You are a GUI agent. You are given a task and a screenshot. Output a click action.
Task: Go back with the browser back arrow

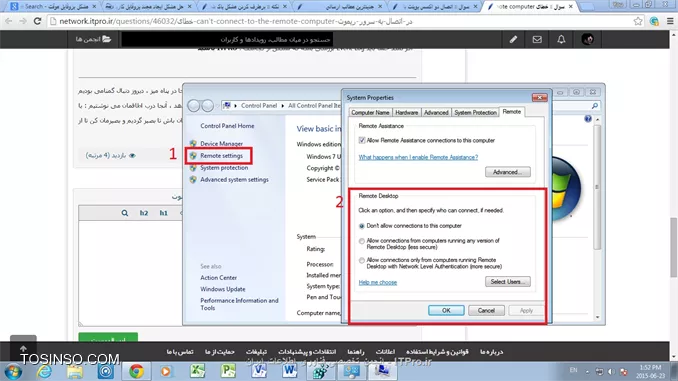point(9,21)
